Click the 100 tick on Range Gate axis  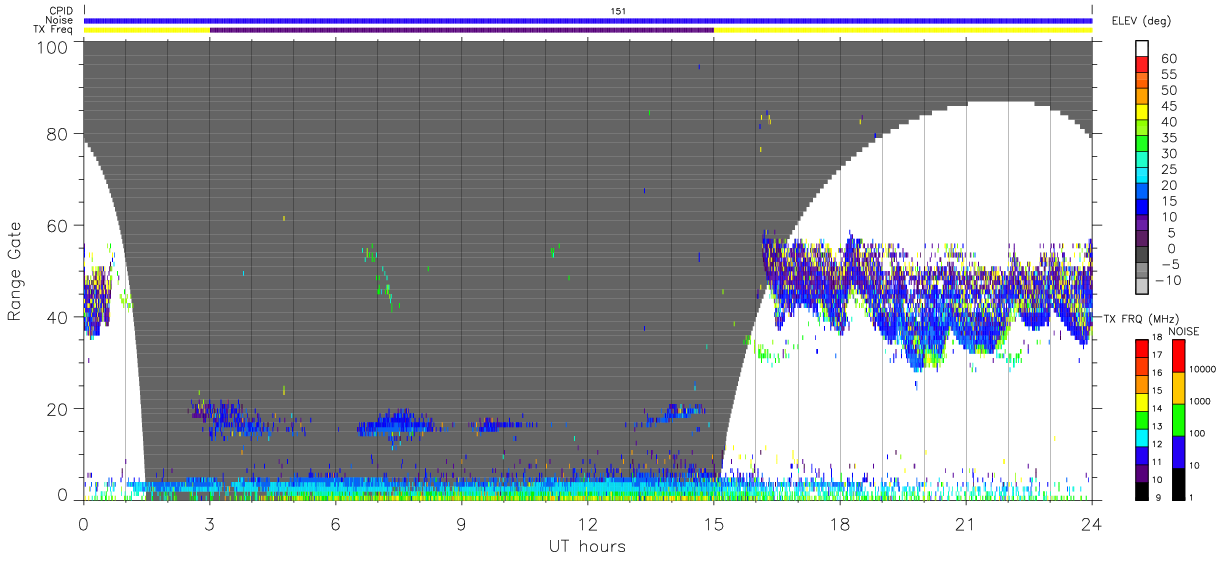click(53, 46)
